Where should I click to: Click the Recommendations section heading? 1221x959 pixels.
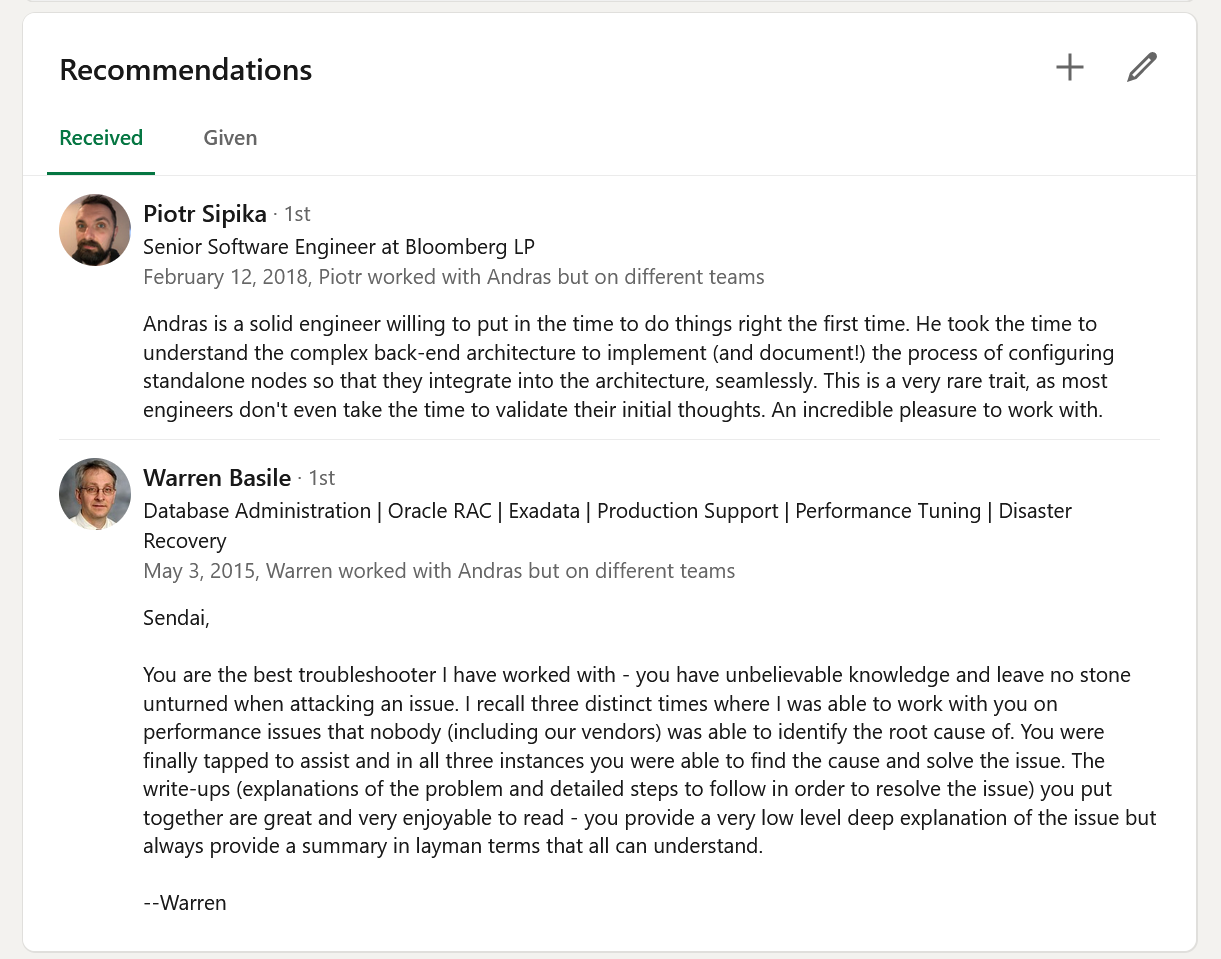pyautogui.click(x=186, y=70)
